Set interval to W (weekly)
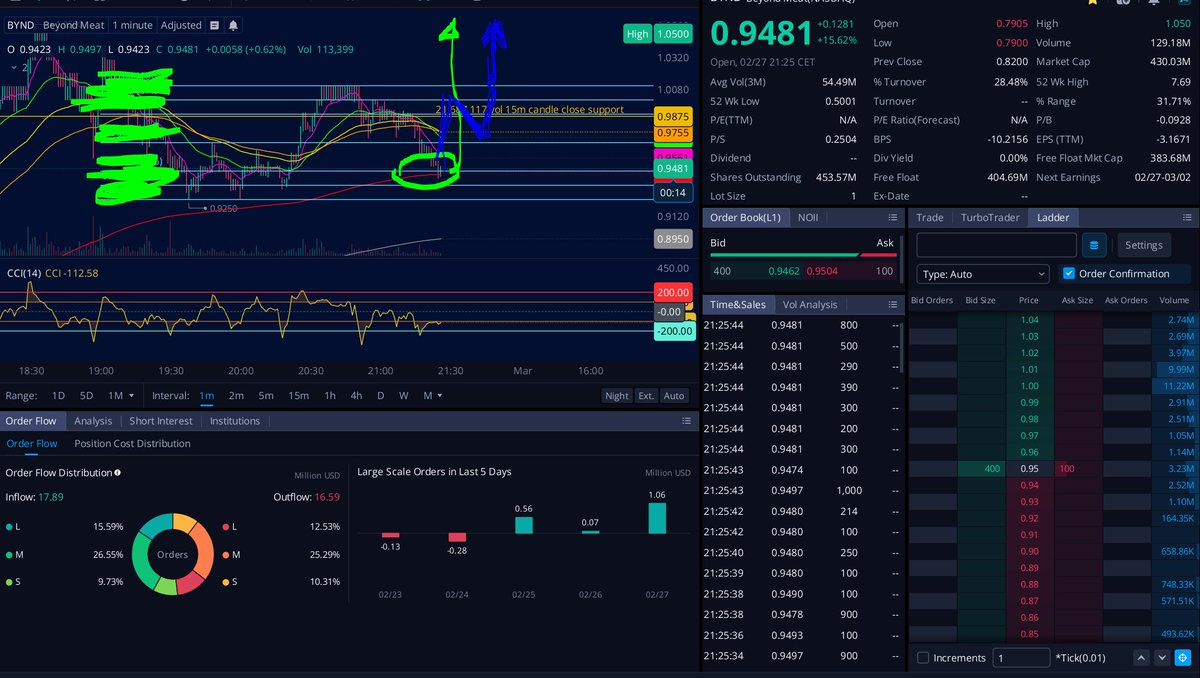This screenshot has width=1200, height=678. pos(404,395)
